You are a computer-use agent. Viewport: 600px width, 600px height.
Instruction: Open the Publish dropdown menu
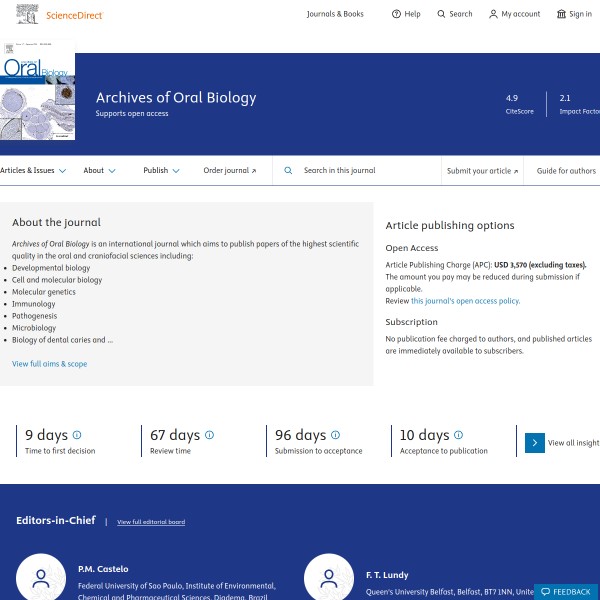coord(161,171)
